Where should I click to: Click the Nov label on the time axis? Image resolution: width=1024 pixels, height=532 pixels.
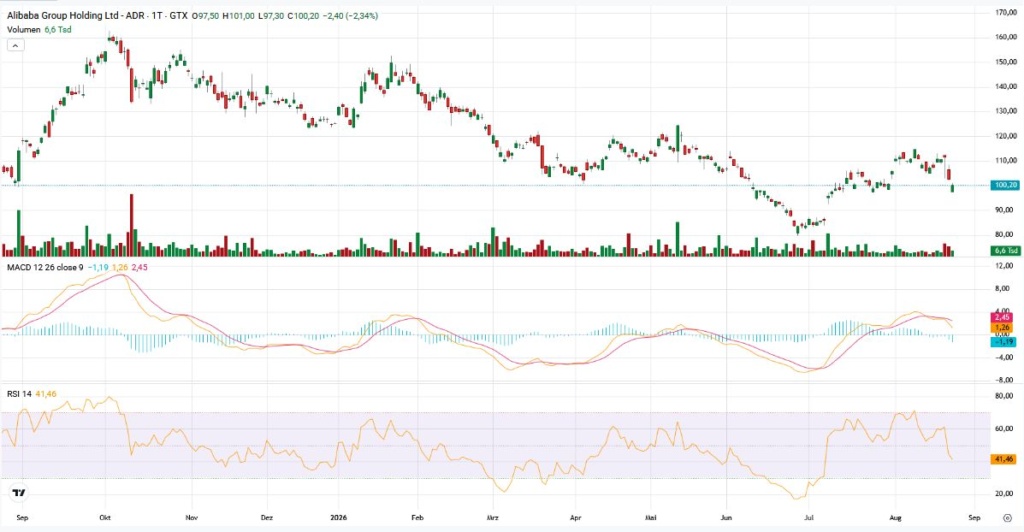pyautogui.click(x=192, y=518)
